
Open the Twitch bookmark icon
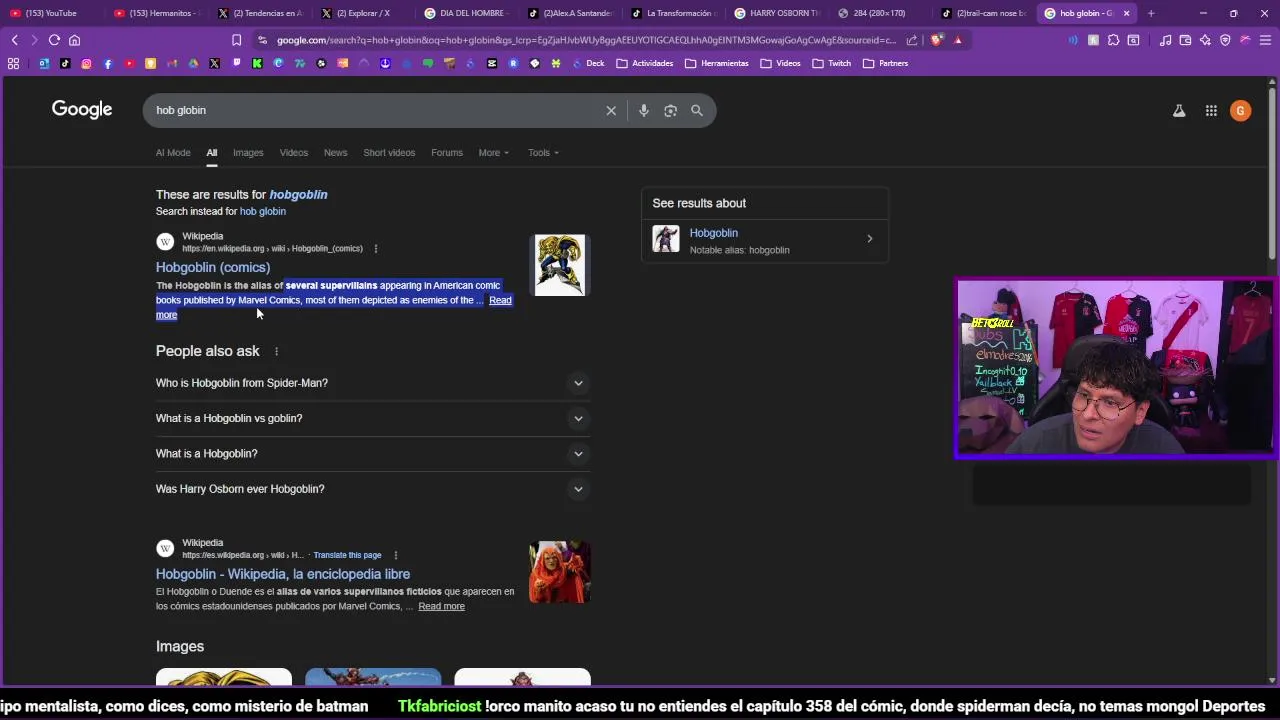pos(236,63)
